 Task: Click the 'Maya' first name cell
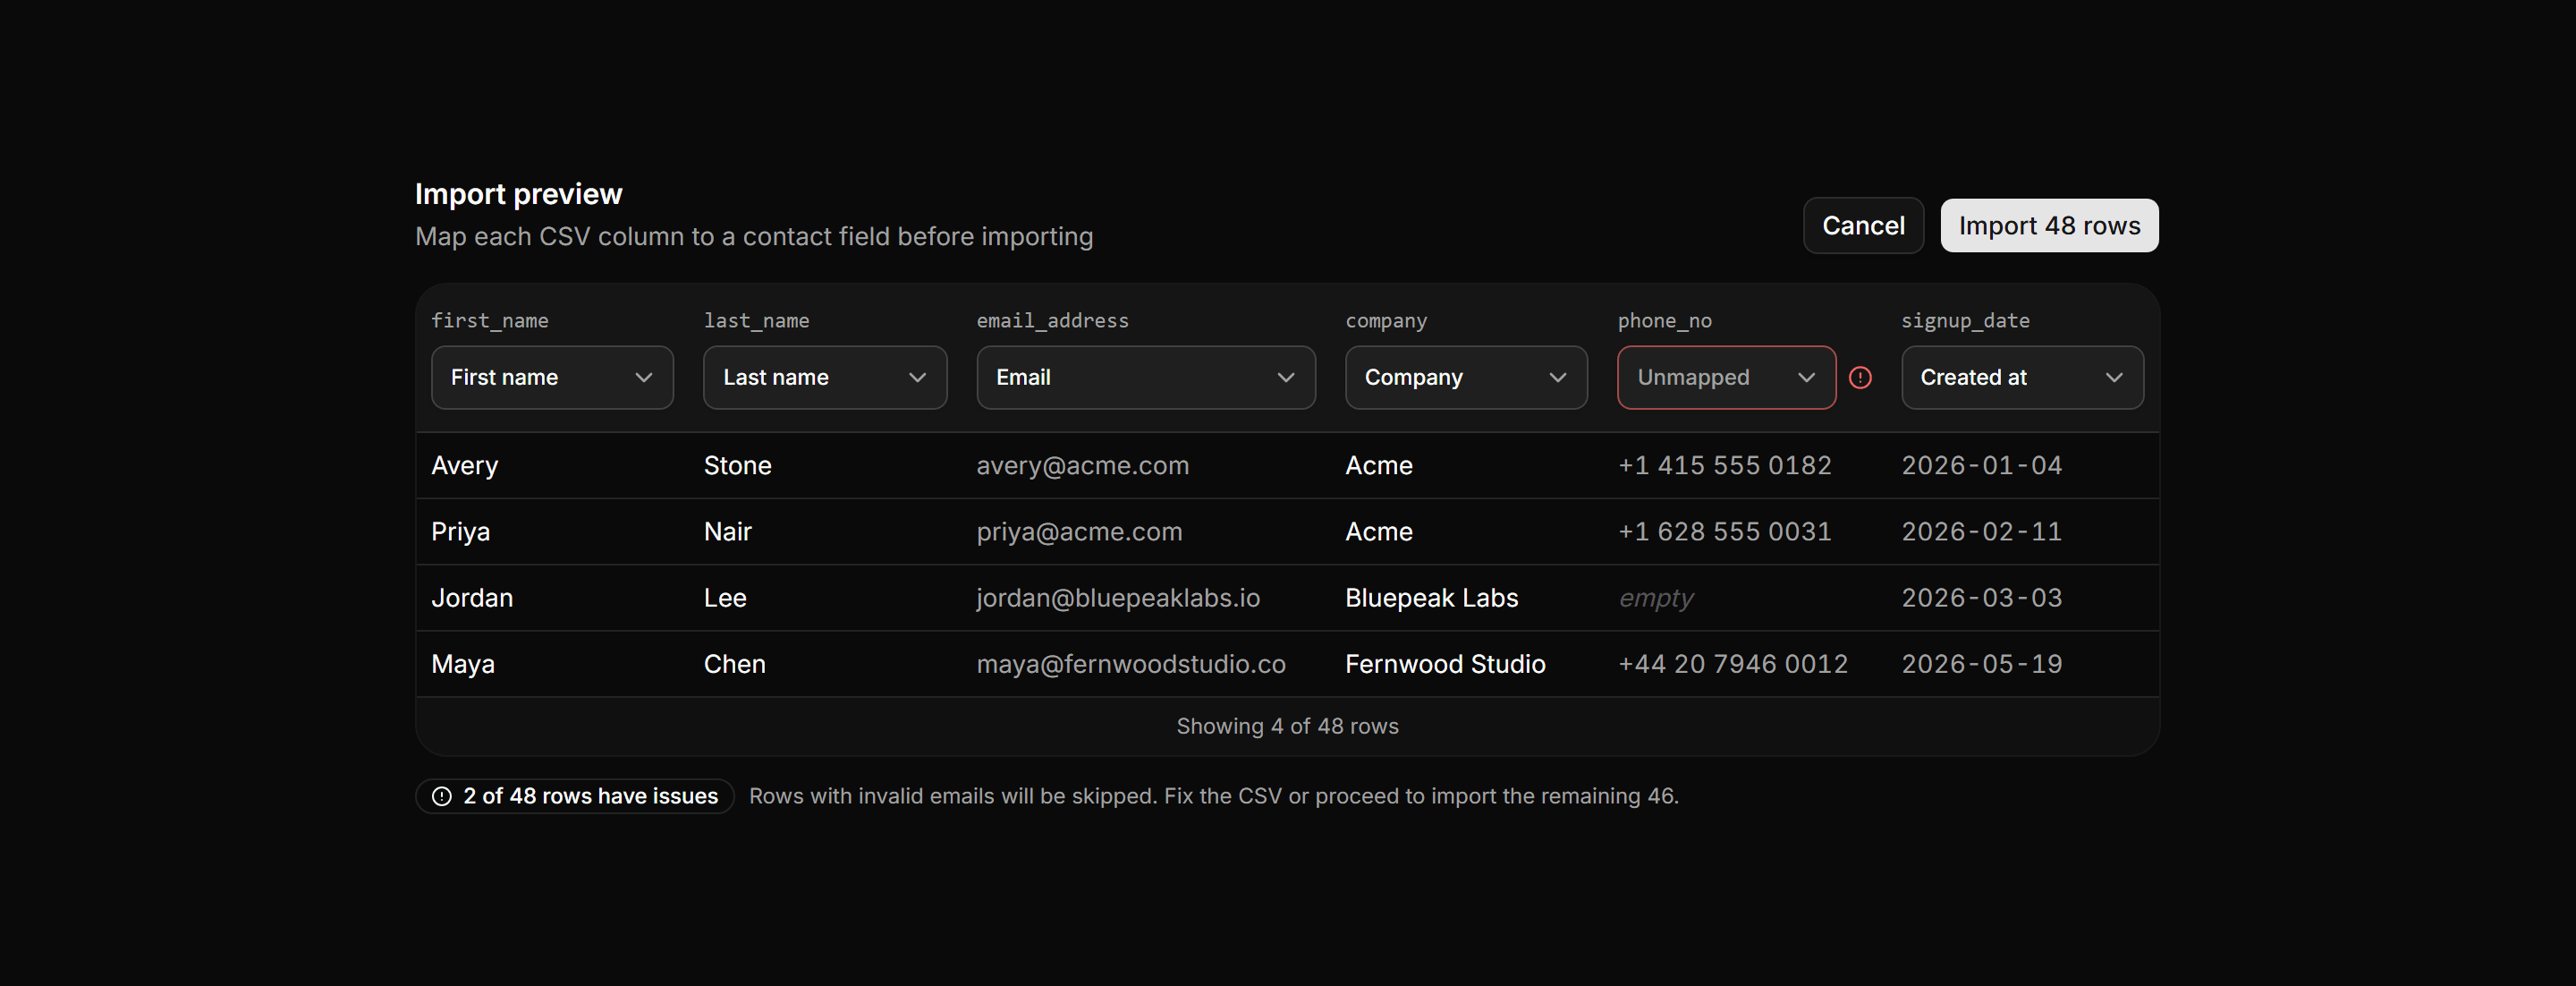point(463,665)
